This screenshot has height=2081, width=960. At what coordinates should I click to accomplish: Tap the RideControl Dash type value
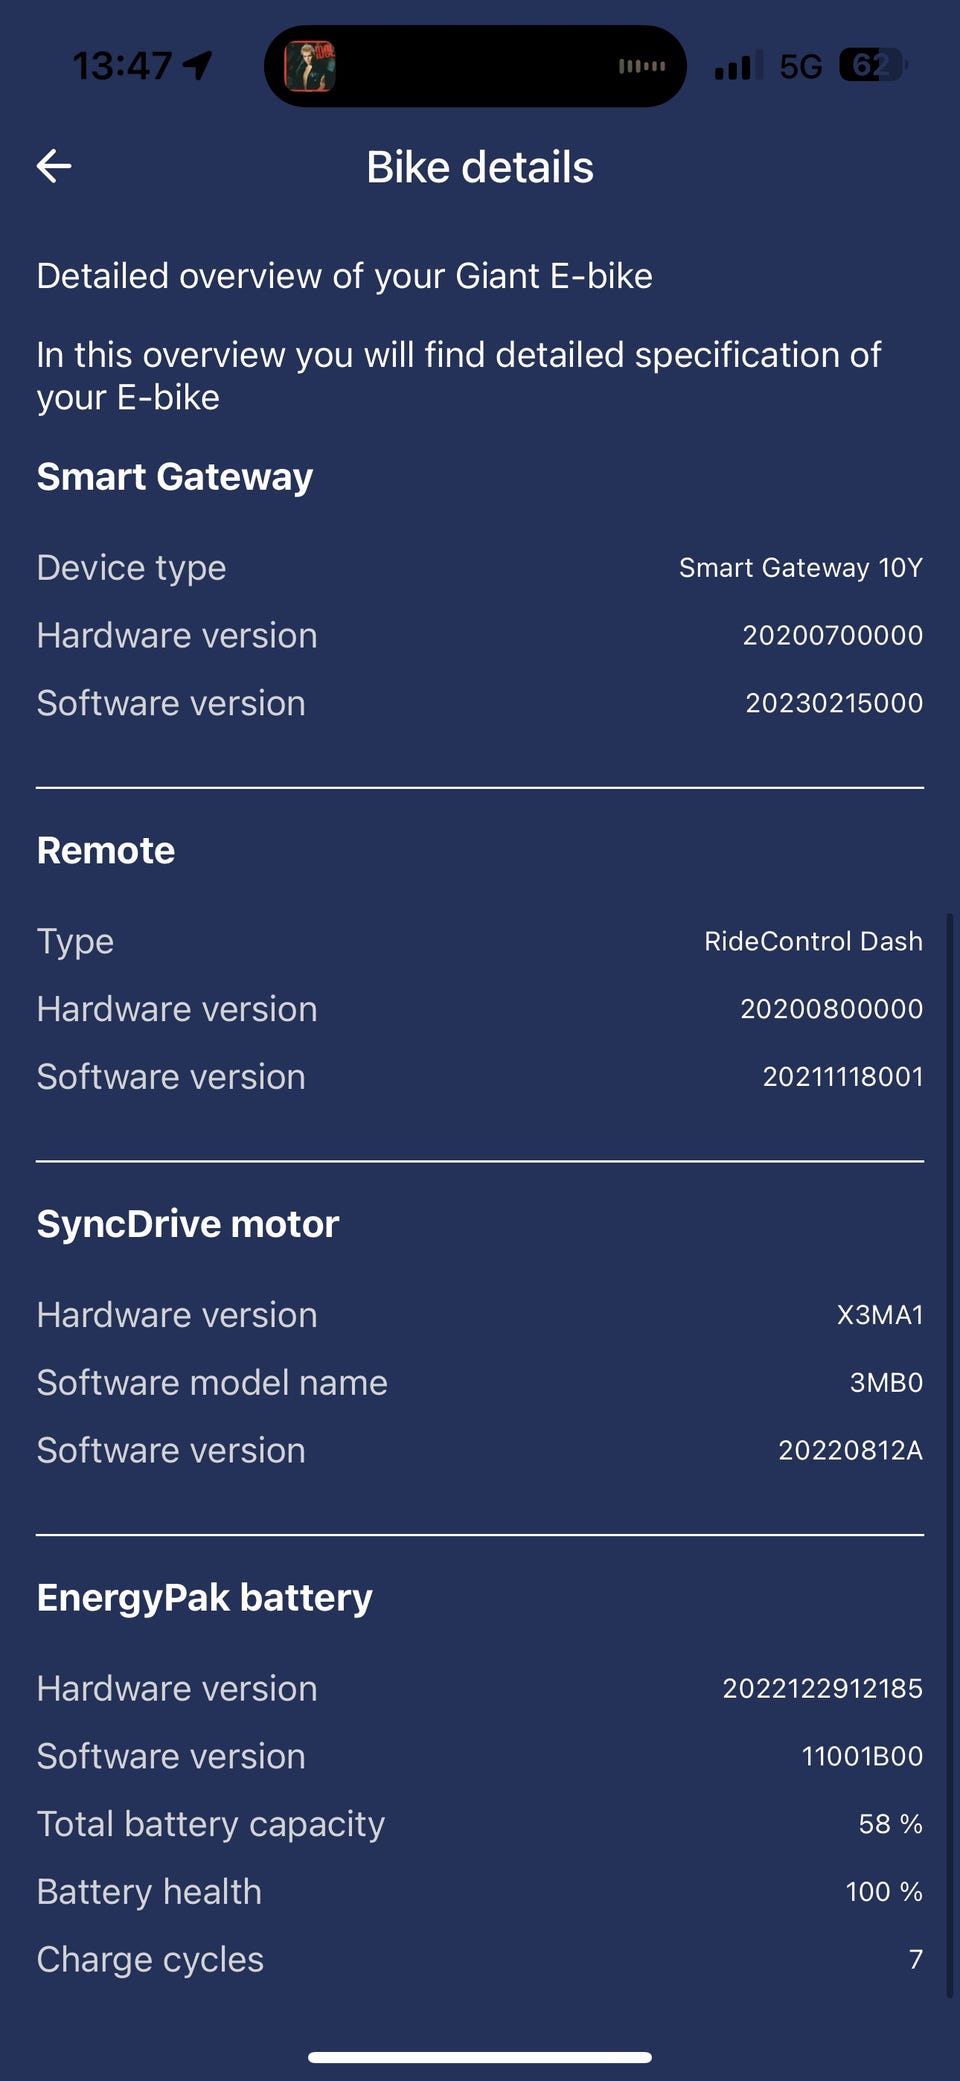pos(813,941)
